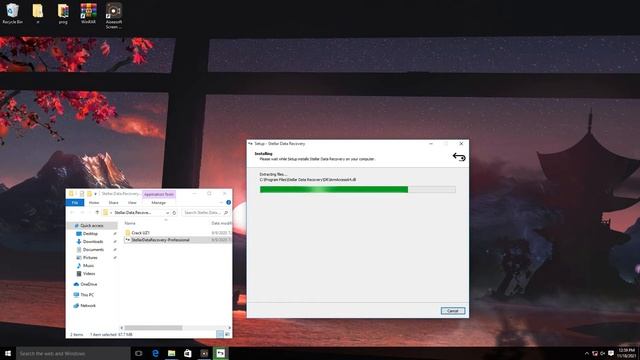Select the StellarDataRecovery Professional file
640x360 pixels.
(x=160, y=240)
